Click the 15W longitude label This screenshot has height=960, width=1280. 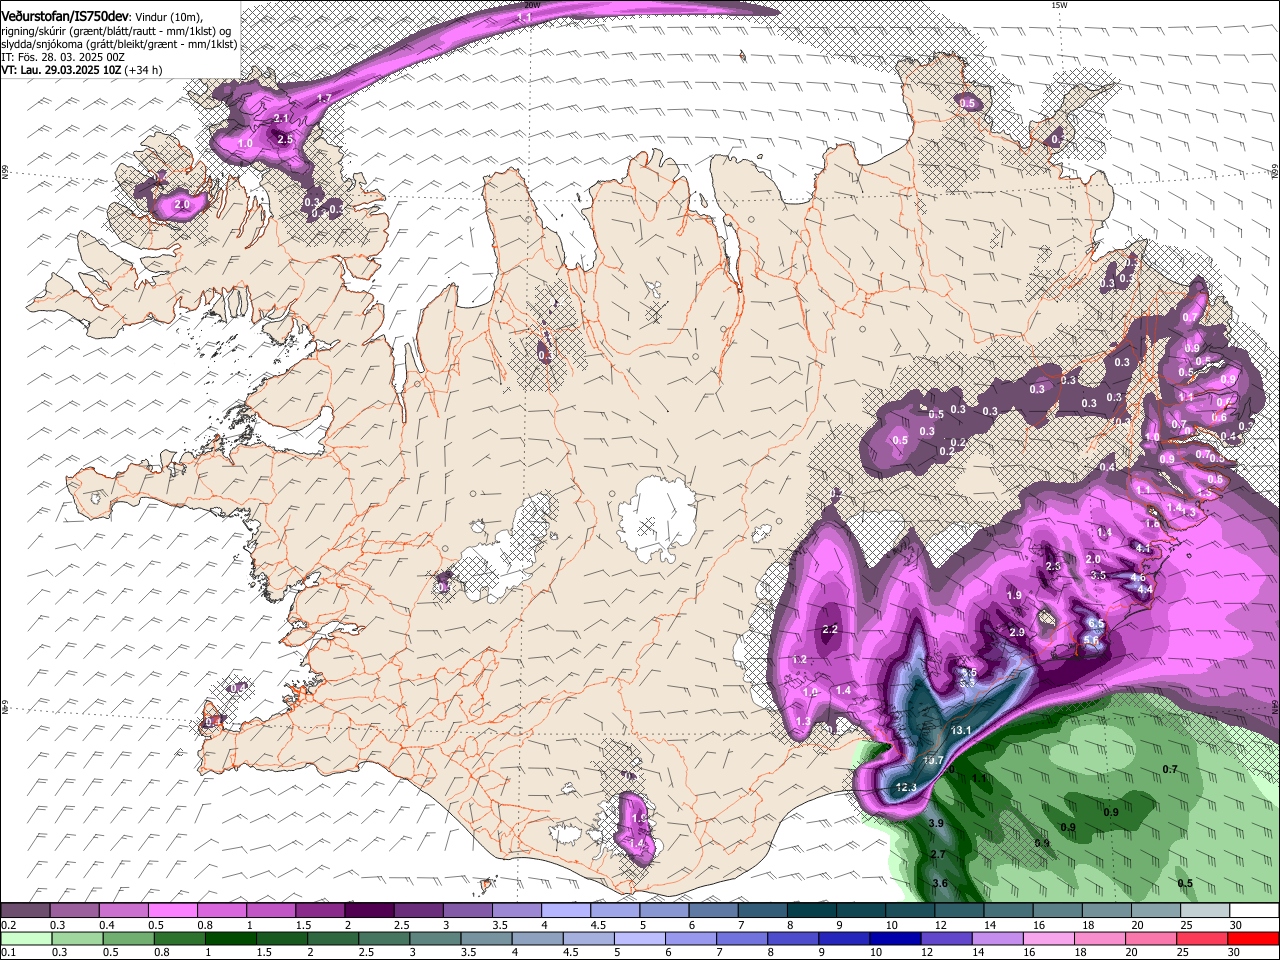[1059, 5]
